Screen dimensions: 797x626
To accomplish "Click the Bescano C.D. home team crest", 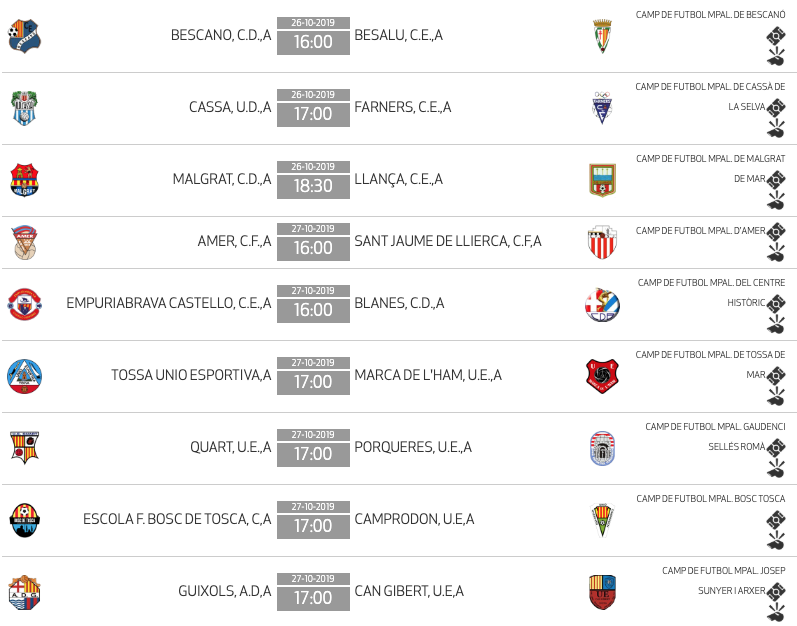I will [x=25, y=36].
